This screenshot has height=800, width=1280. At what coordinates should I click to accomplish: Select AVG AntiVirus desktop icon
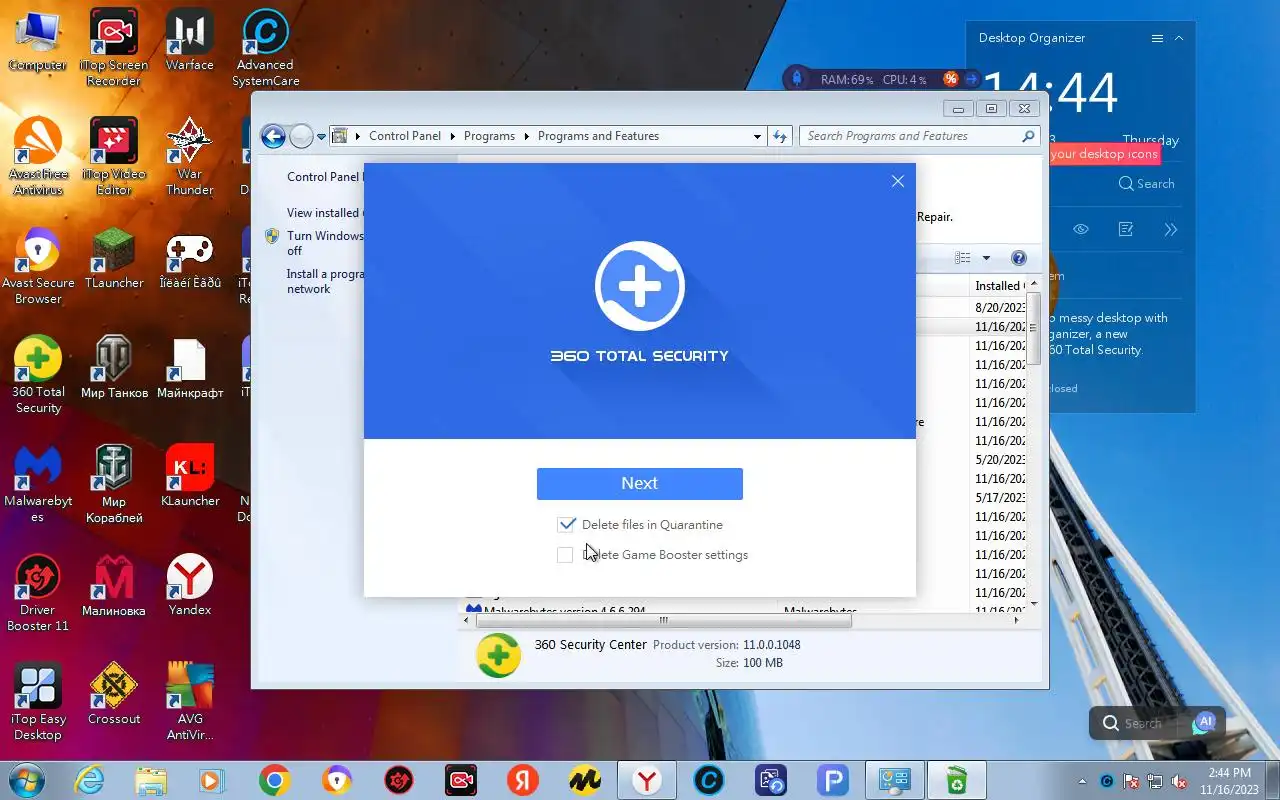[190, 701]
